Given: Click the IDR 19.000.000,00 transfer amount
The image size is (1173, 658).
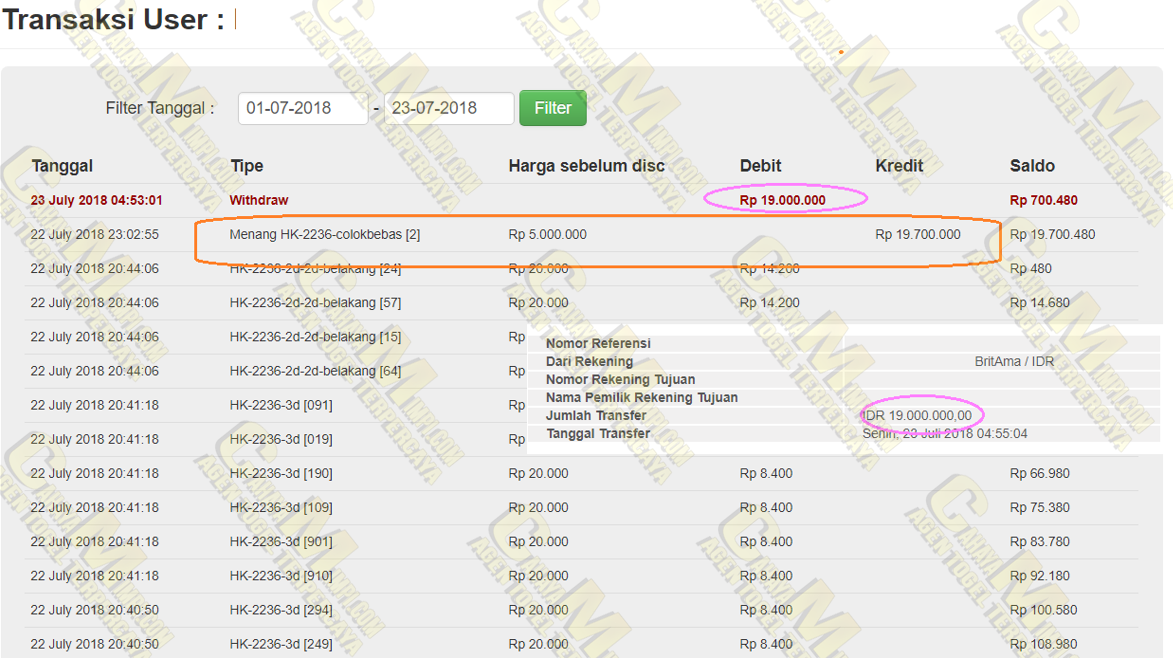Looking at the screenshot, I should tap(917, 416).
